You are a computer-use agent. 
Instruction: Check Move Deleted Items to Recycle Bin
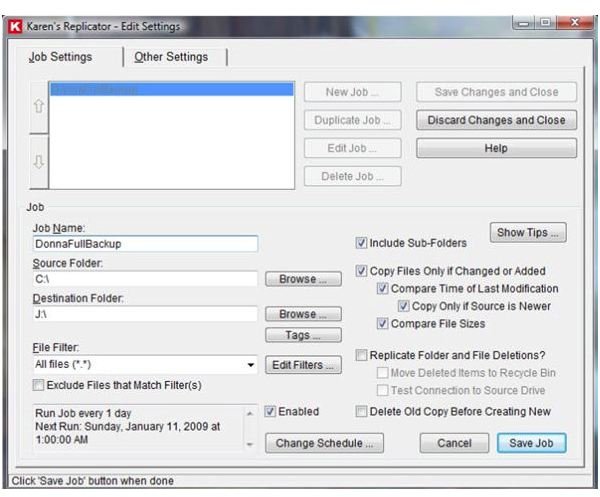tap(382, 373)
